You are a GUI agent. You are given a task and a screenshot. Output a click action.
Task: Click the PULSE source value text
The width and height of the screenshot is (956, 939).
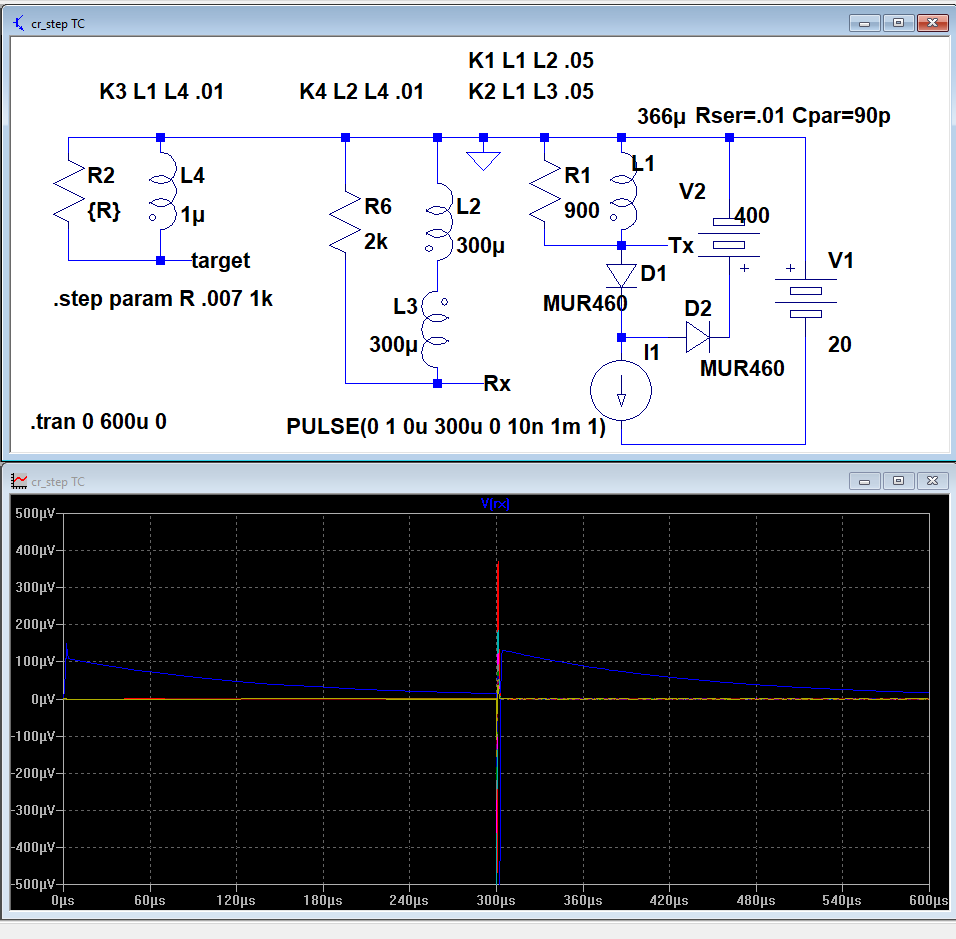(446, 426)
